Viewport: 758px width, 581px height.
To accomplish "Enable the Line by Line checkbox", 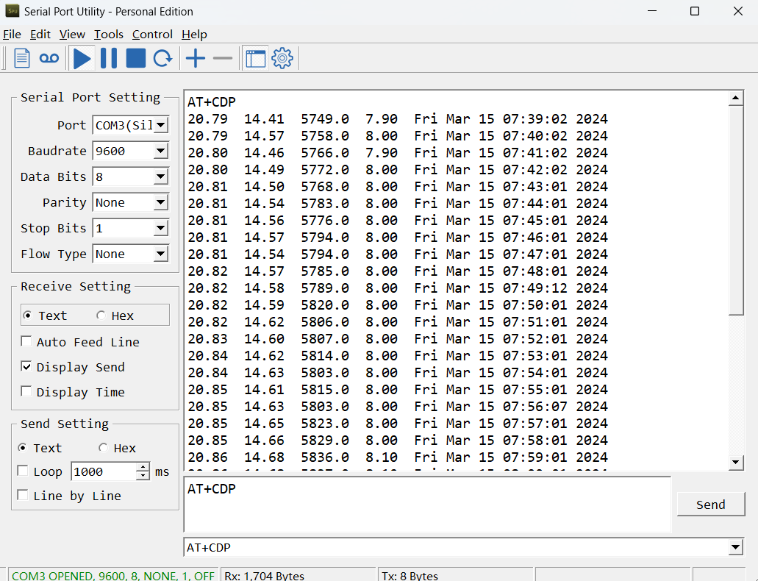I will (x=23, y=495).
